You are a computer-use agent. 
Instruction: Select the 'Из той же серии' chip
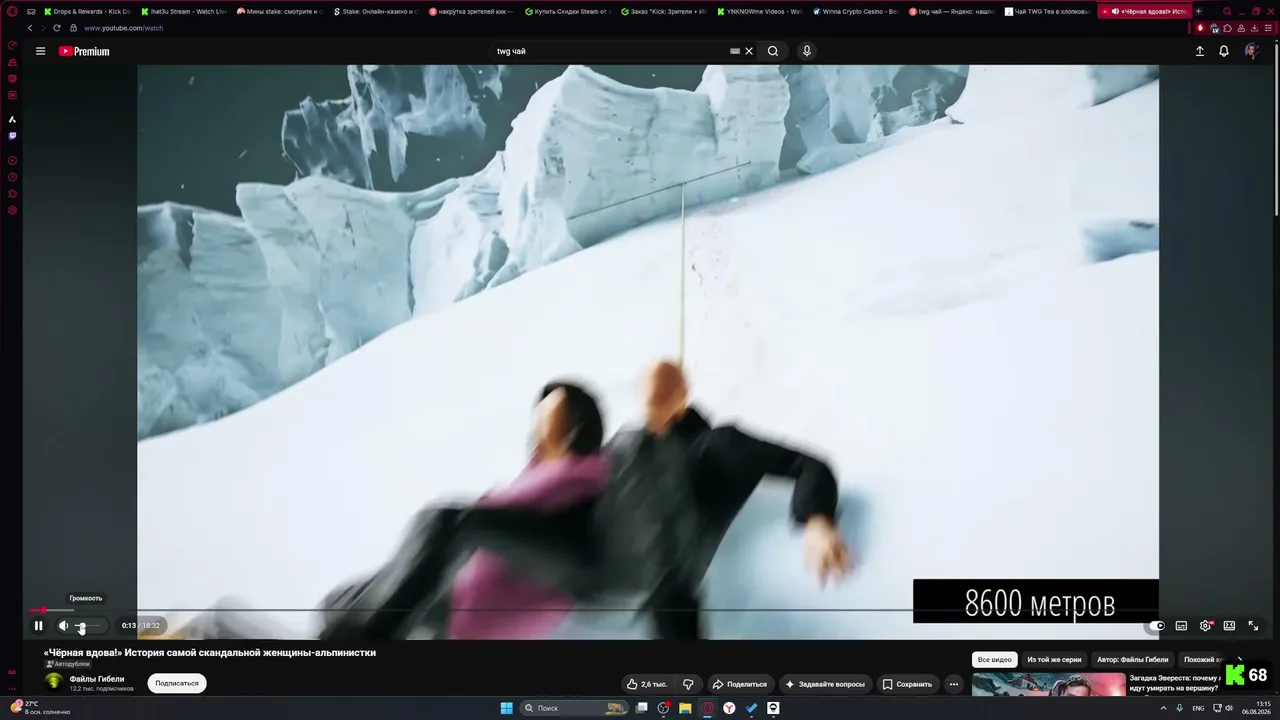(1054, 660)
